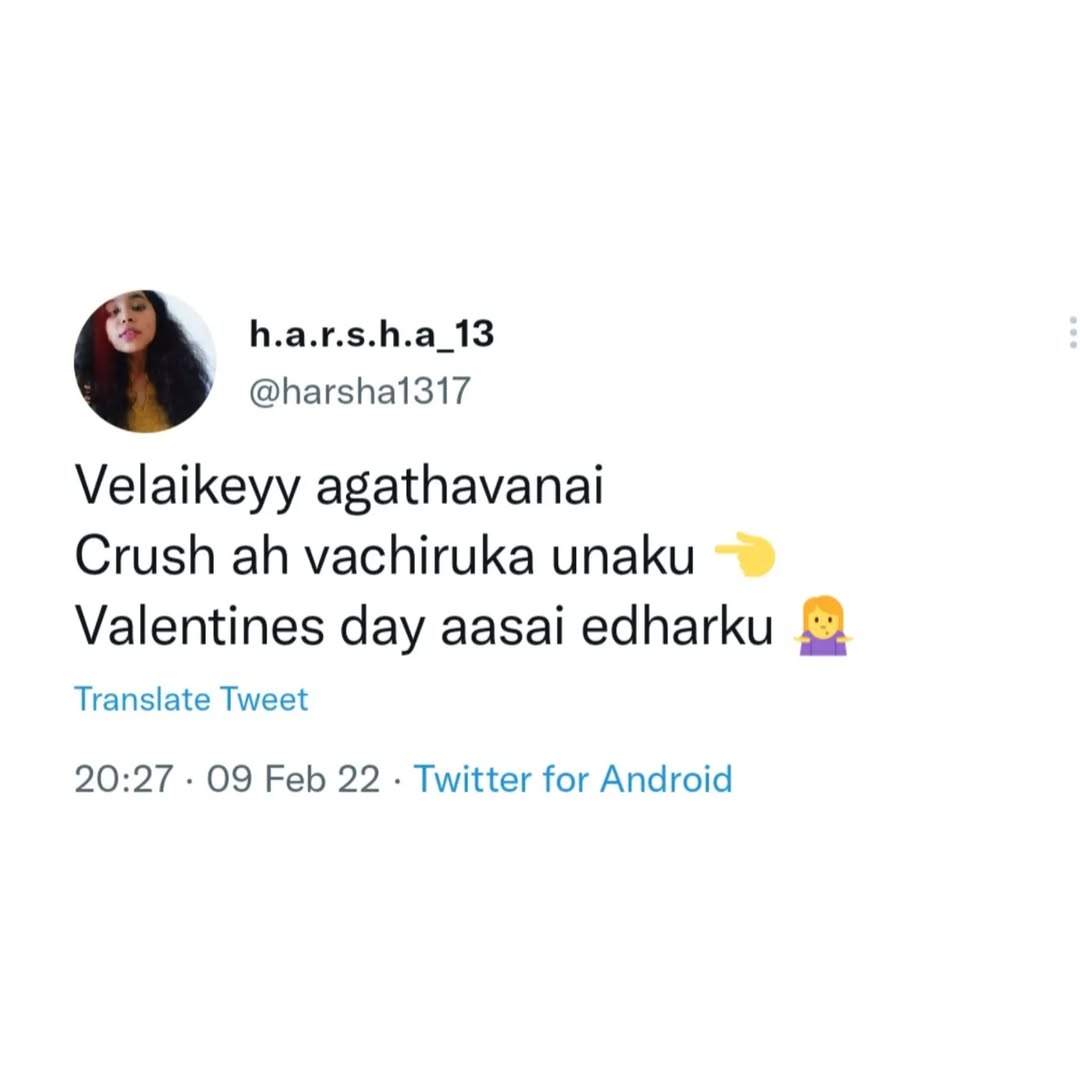This screenshot has width=1080, height=1080.
Task: Click the display name h.a.r.s.h.a_13
Action: click(x=371, y=334)
